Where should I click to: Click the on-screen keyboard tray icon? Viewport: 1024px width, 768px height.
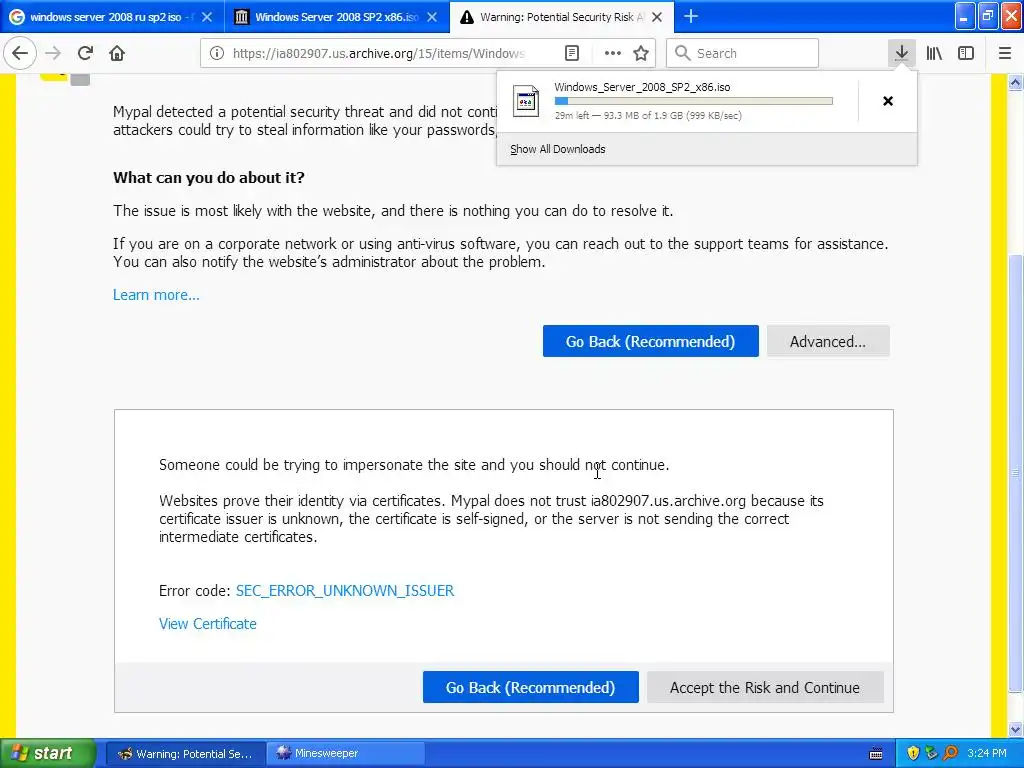click(x=876, y=754)
